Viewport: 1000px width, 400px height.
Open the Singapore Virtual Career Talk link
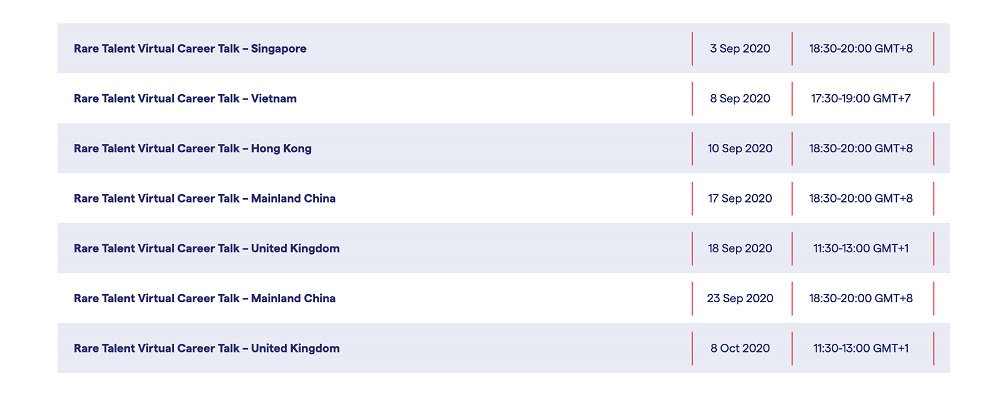190,48
